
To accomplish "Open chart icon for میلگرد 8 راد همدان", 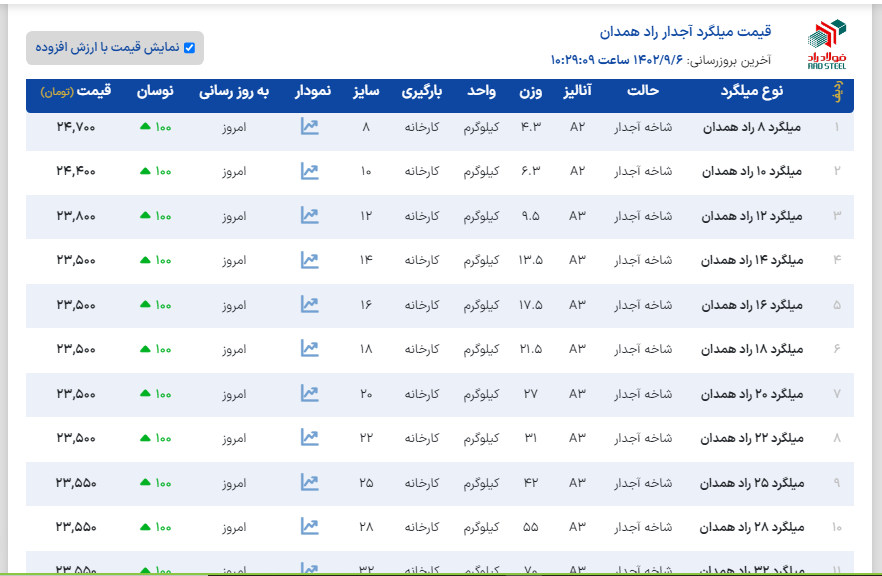I will pos(309,127).
